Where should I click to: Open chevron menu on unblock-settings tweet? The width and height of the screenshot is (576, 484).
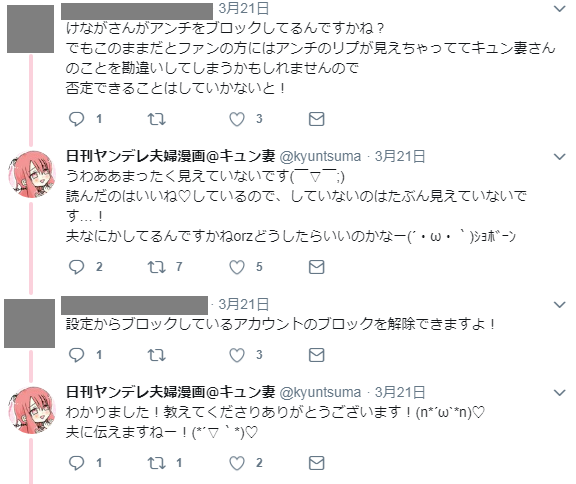click(559, 305)
